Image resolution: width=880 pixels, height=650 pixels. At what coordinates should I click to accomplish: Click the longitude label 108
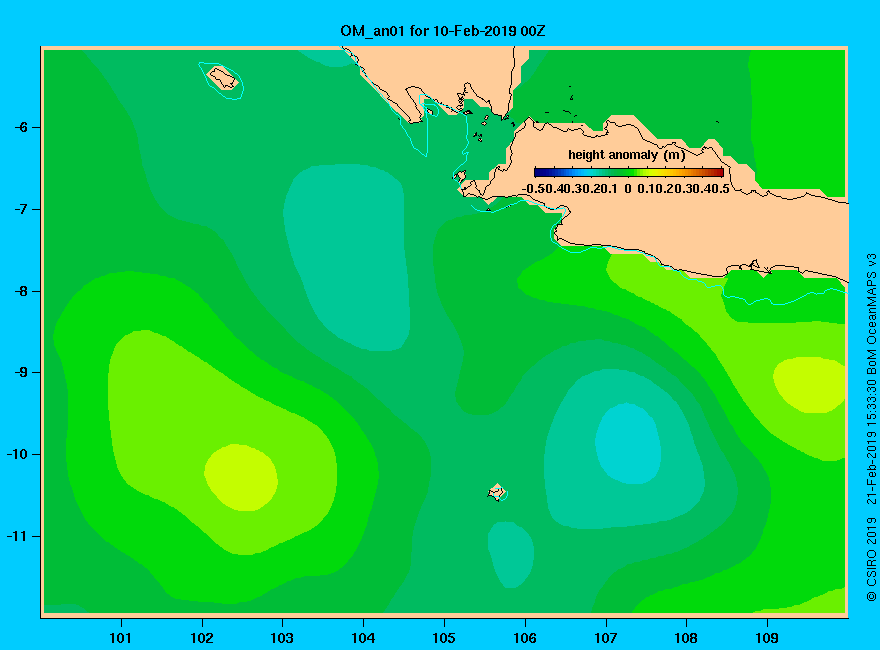pyautogui.click(x=686, y=638)
